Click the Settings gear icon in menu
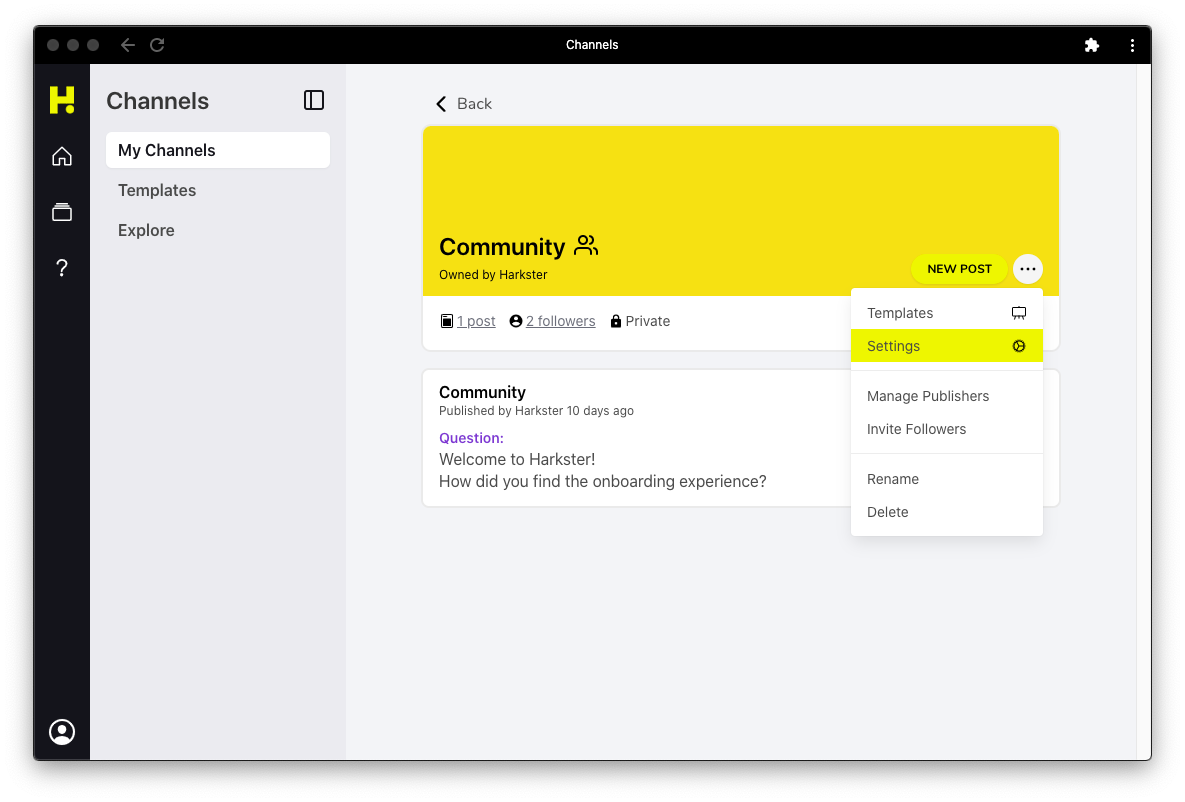Screen dimensions: 1185x802 coord(1019,346)
